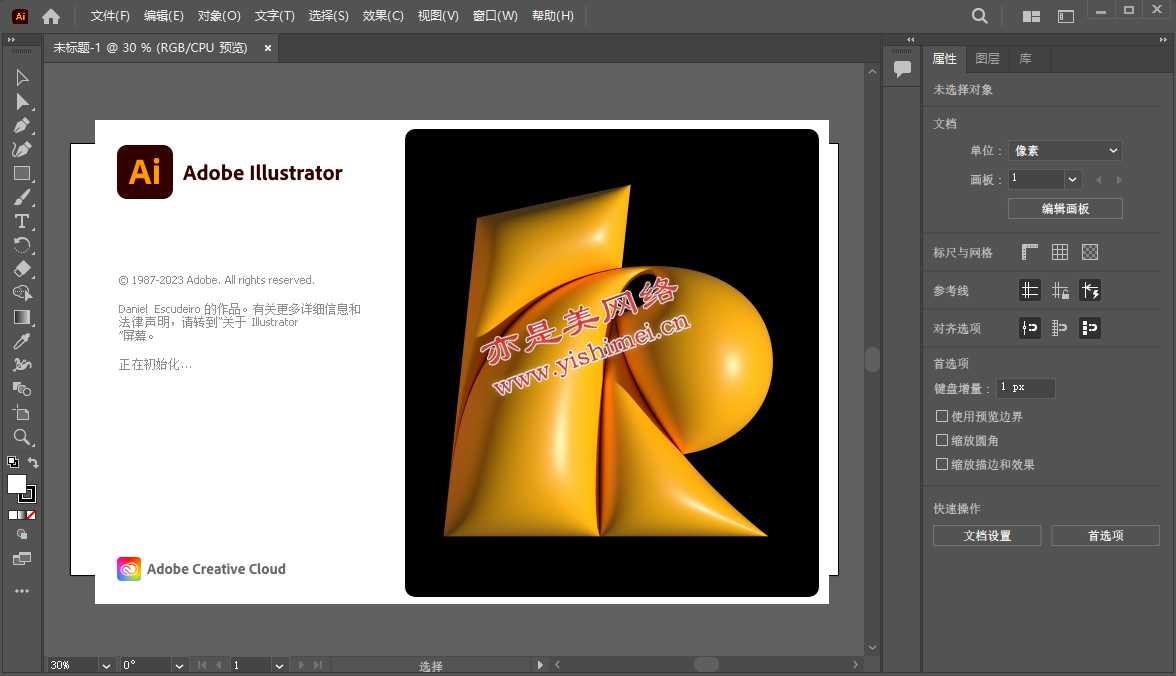Select the Rotate tool
This screenshot has width=1176, height=676.
pyautogui.click(x=22, y=245)
